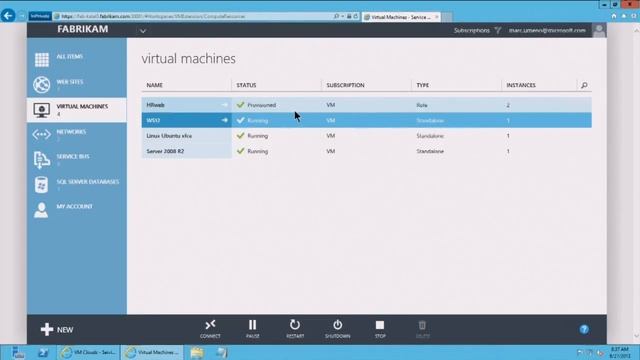
Task: Click the user avatar icon
Action: tap(599, 30)
